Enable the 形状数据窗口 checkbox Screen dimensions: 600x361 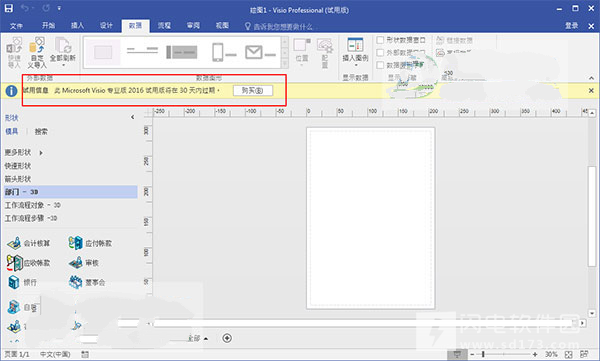(x=380, y=40)
